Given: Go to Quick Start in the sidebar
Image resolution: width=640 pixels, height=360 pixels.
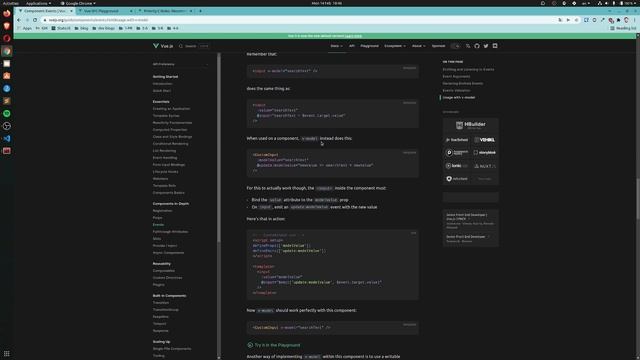Looking at the screenshot, I should pyautogui.click(x=162, y=91).
